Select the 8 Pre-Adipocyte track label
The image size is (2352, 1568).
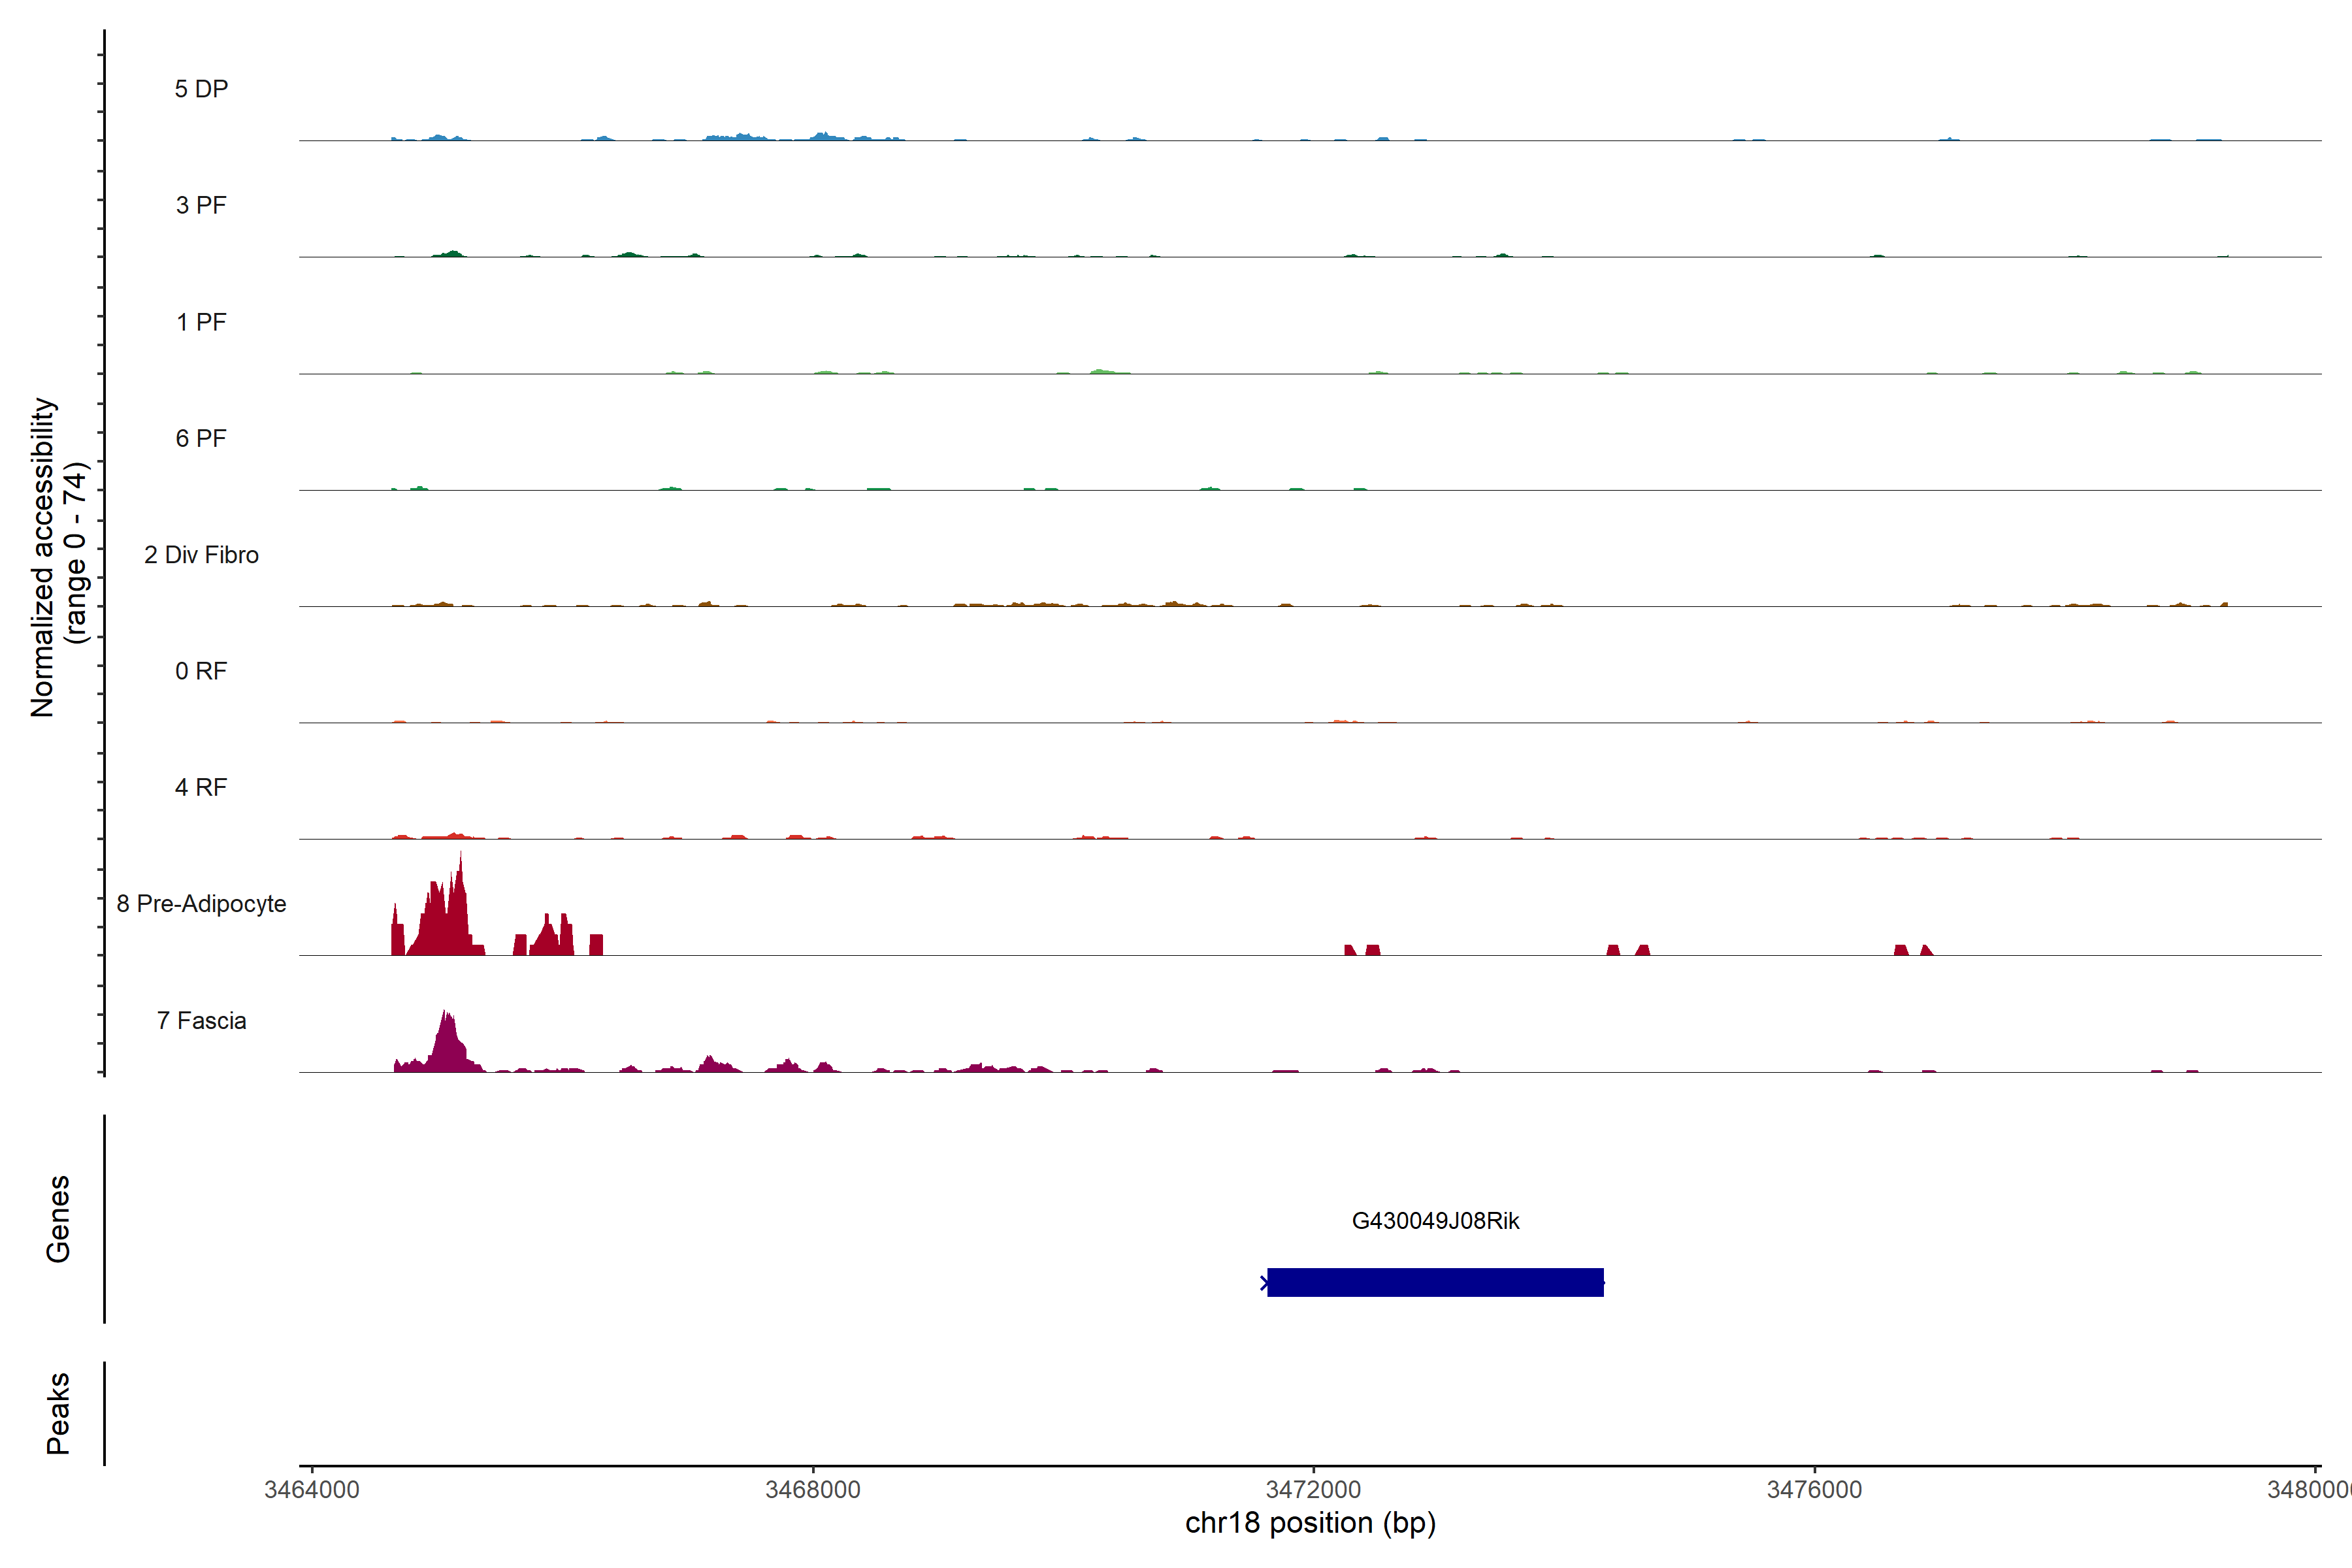(x=201, y=904)
